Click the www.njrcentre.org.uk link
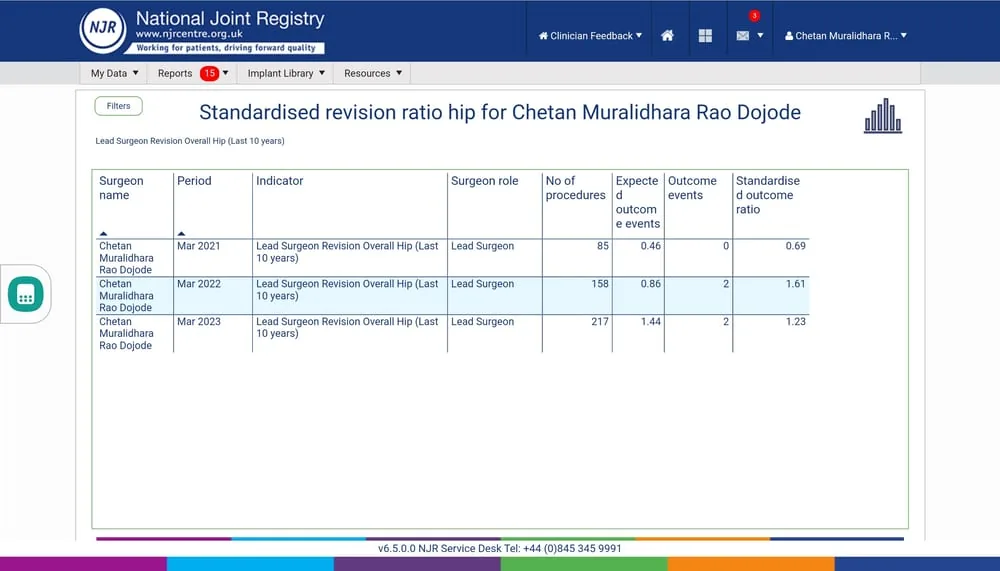Screen dimensions: 1000x571 [189, 34]
